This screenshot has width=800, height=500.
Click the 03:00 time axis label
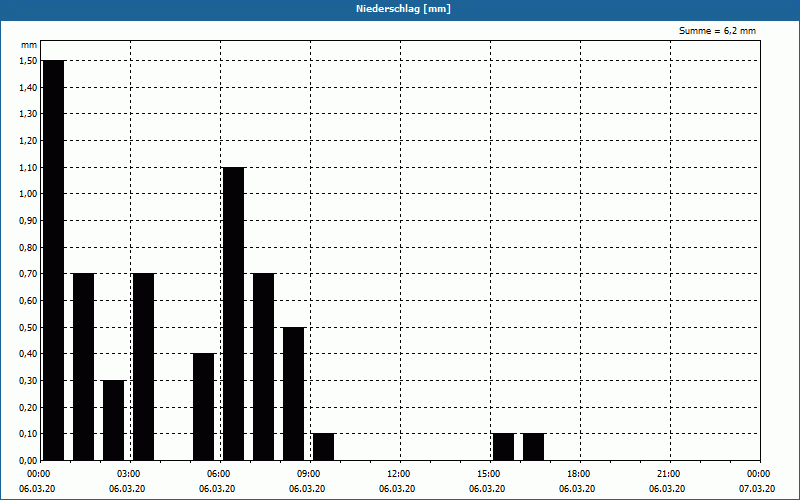129,474
